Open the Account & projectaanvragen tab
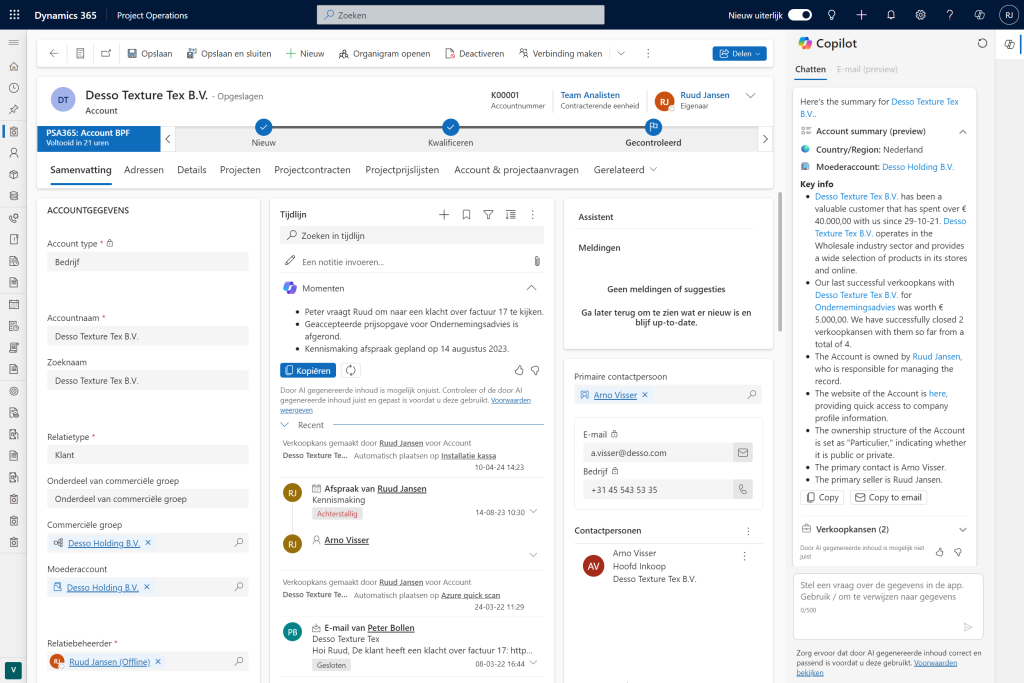The image size is (1024, 683). click(x=516, y=170)
